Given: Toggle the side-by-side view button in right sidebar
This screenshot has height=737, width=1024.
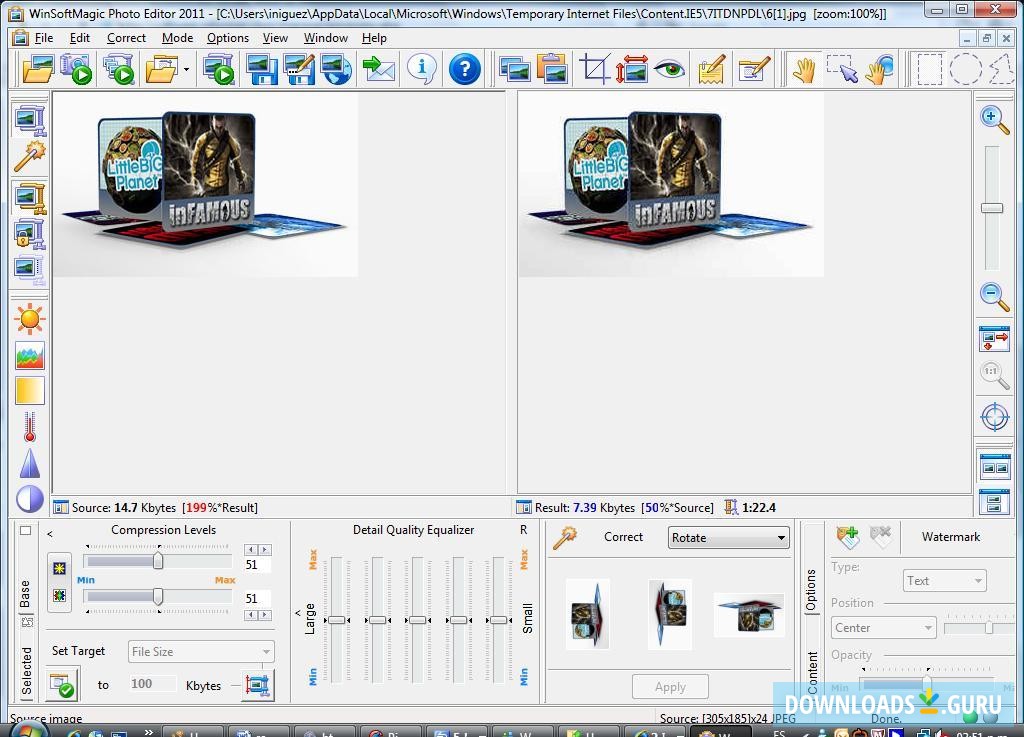Looking at the screenshot, I should click(994, 467).
